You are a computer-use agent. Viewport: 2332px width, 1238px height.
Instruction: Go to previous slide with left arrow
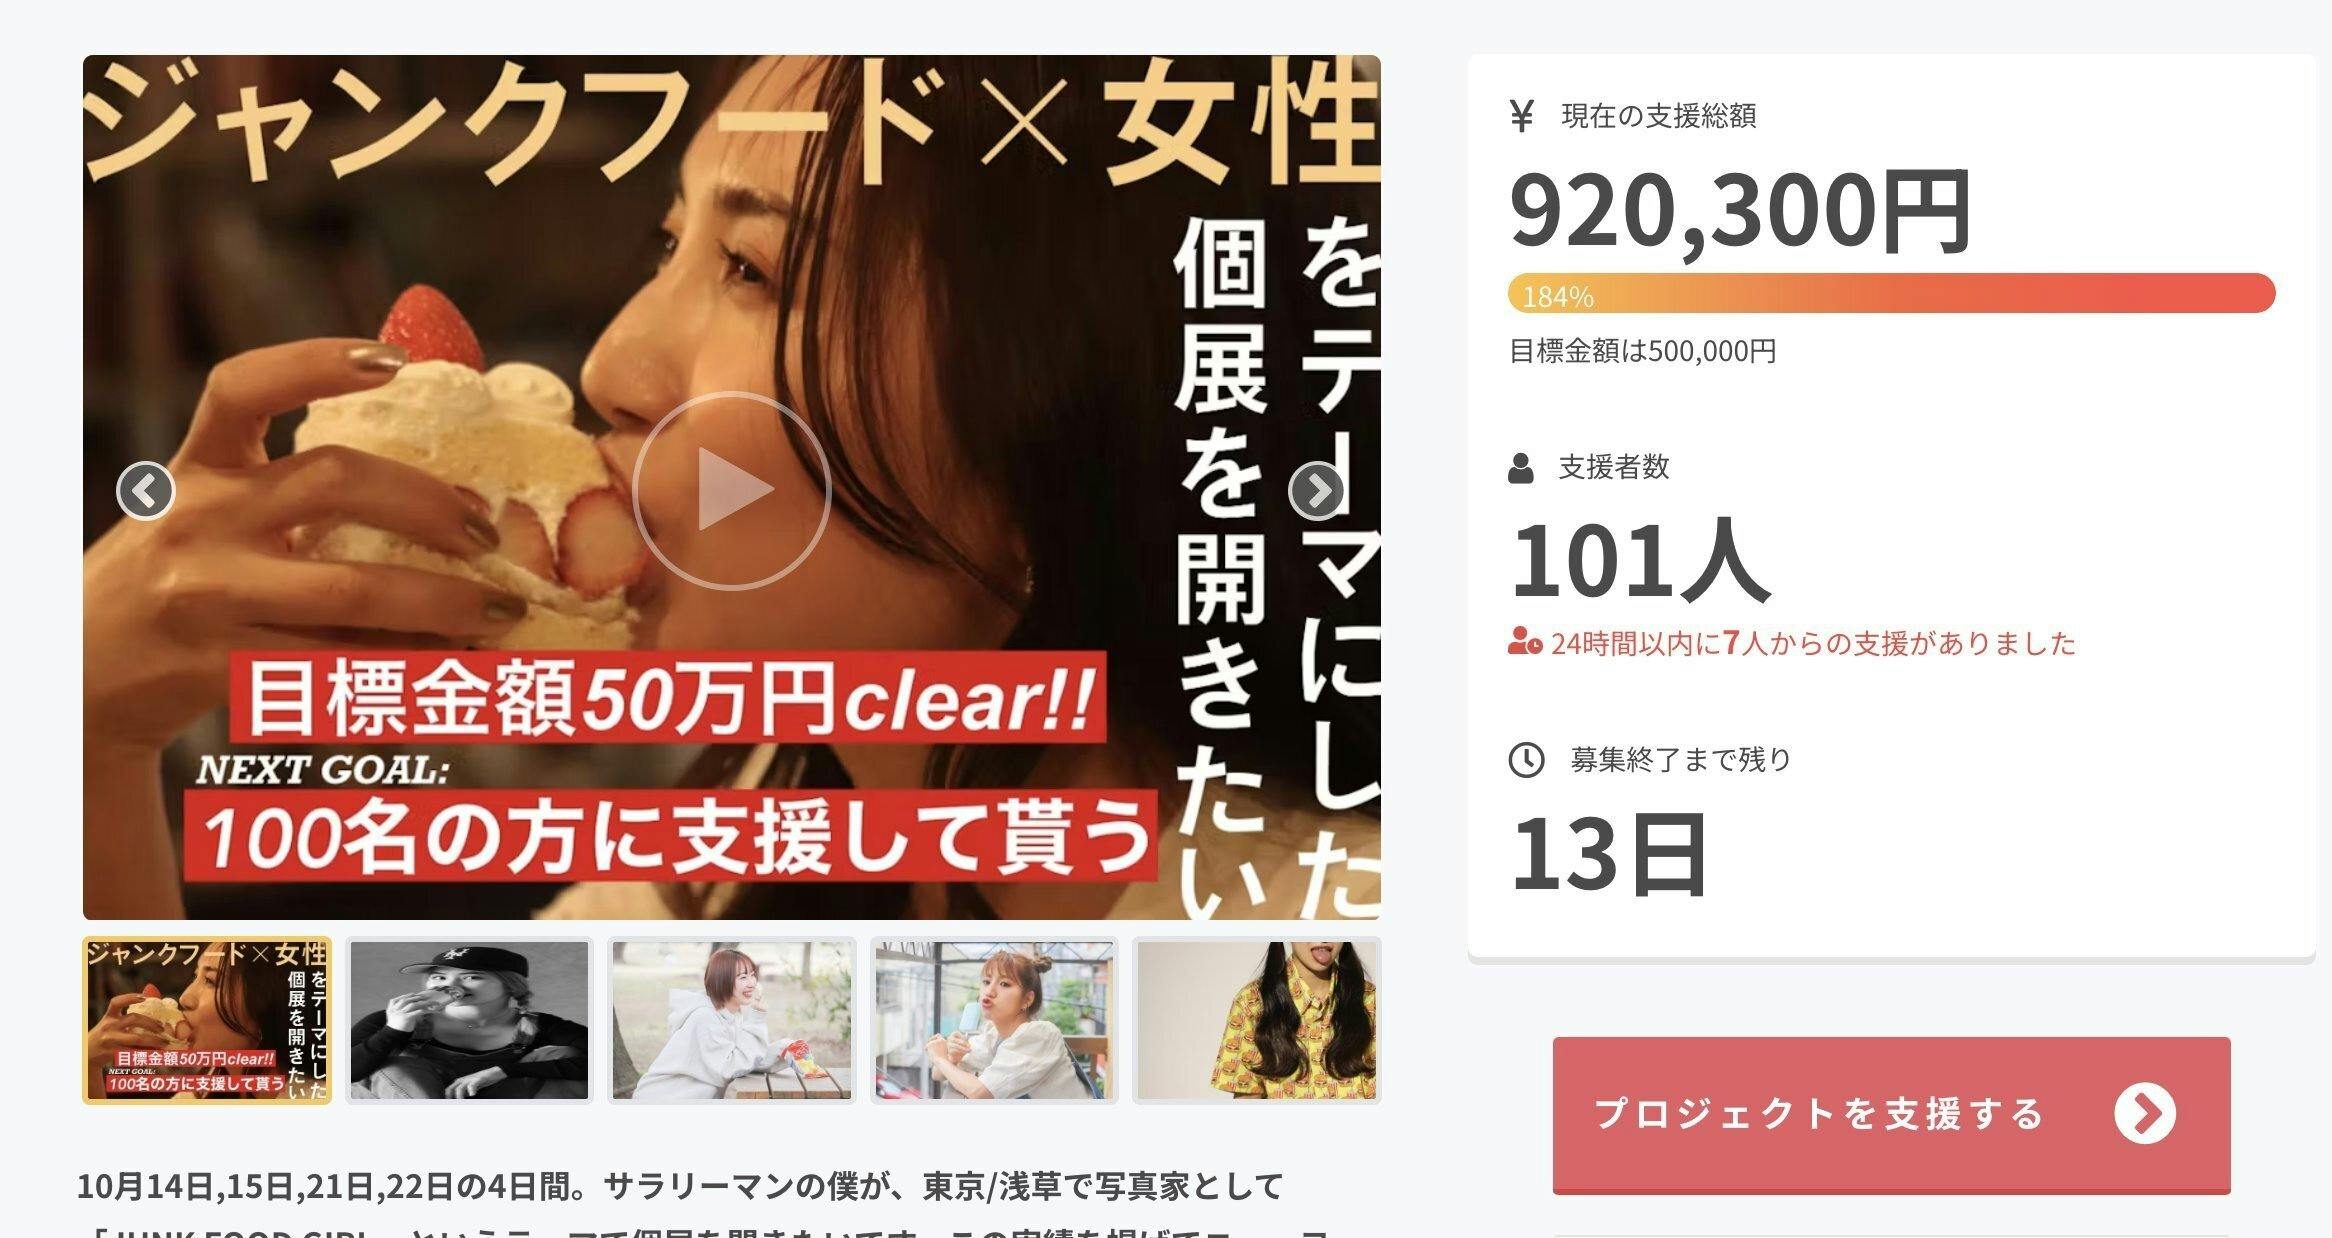[x=146, y=490]
